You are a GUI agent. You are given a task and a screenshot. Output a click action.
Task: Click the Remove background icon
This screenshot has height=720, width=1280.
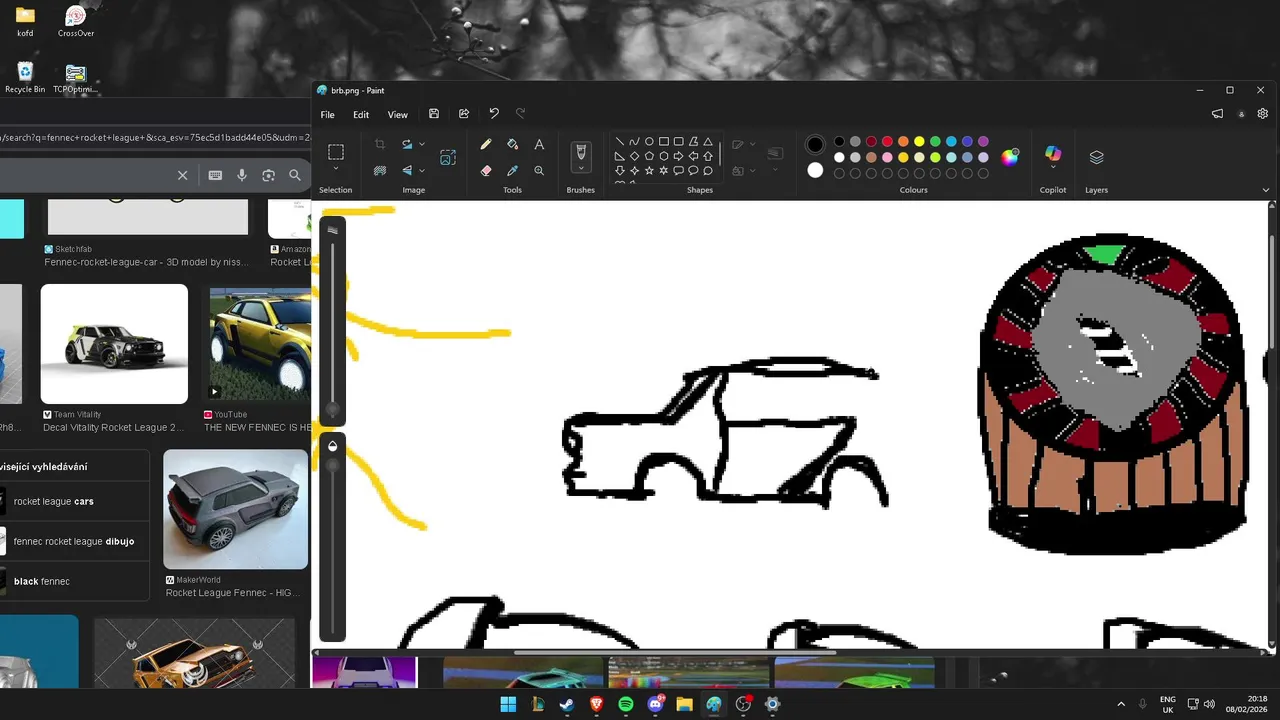380,171
